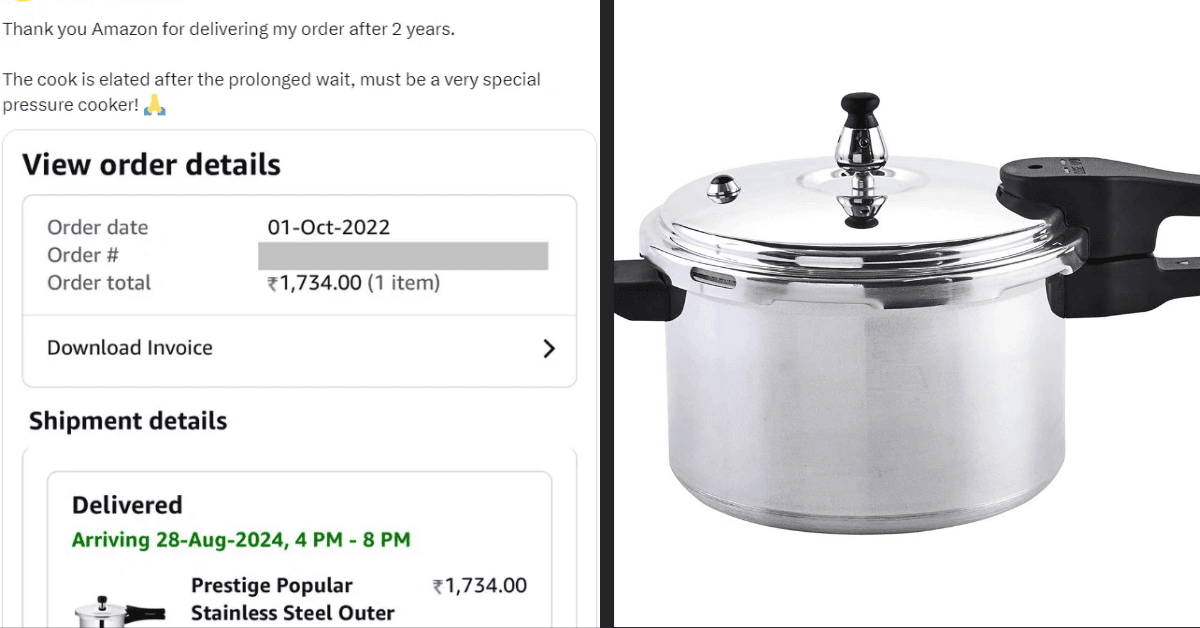
Task: Select the green Arriving 28-Aug-2024 text
Action: point(241,540)
